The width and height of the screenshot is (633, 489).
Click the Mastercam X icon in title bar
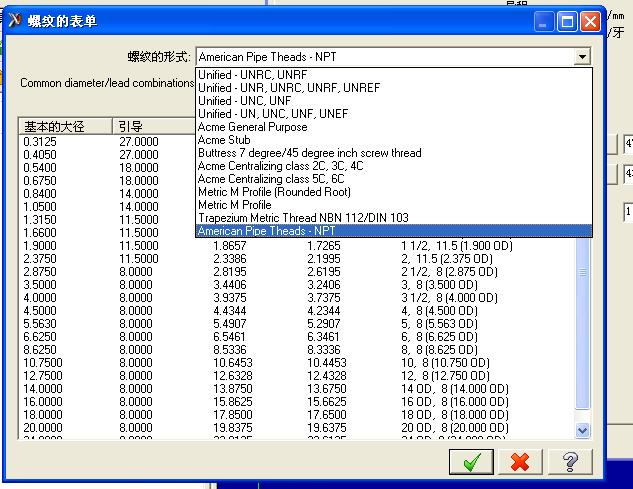coord(15,20)
